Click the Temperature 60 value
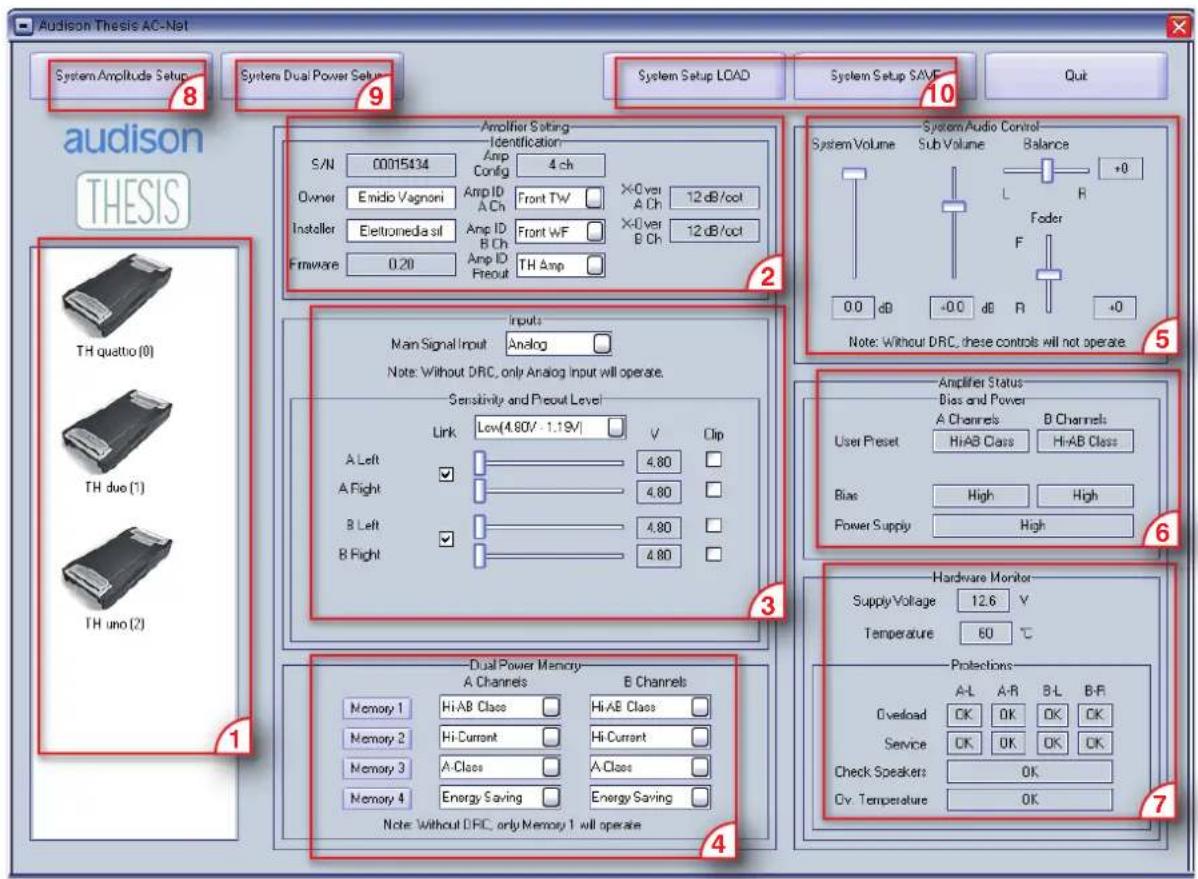The image size is (1198, 879). coord(986,633)
